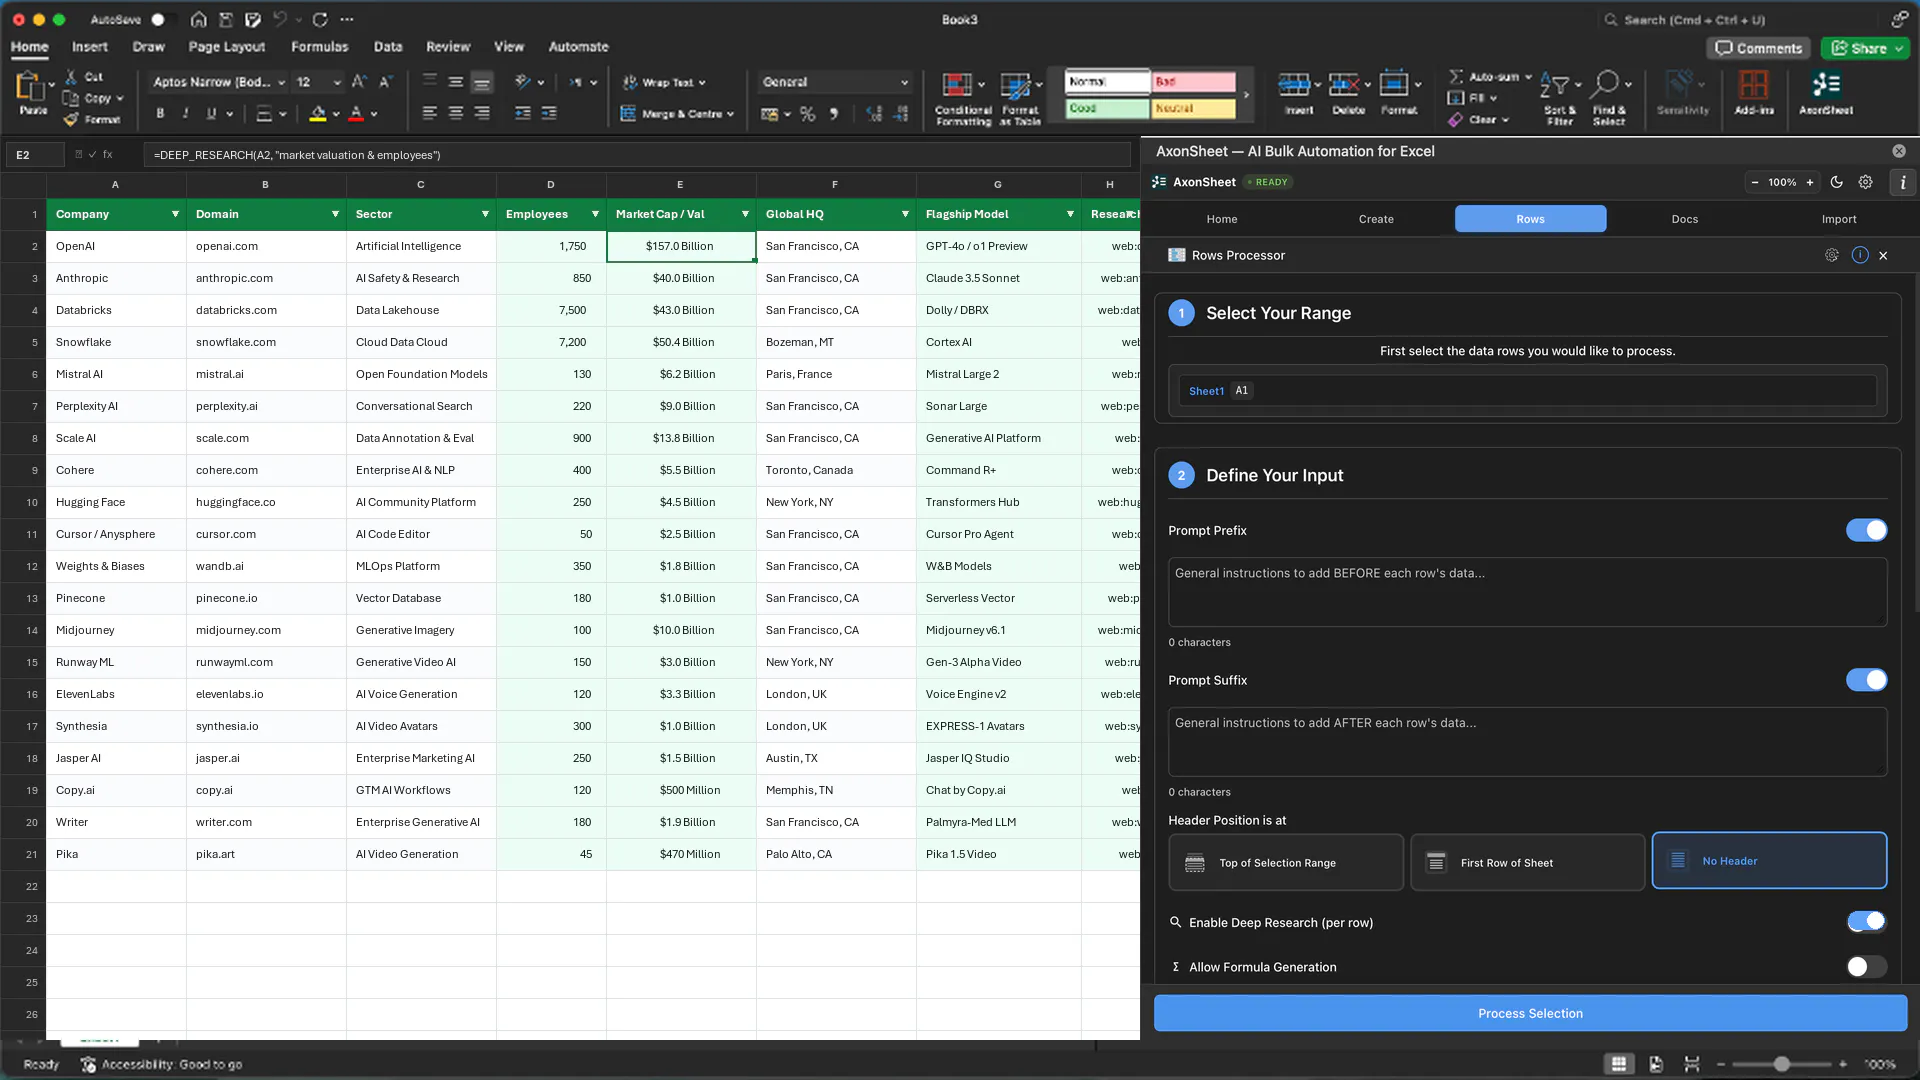Disable Enable Deep Research toggle

click(1866, 922)
